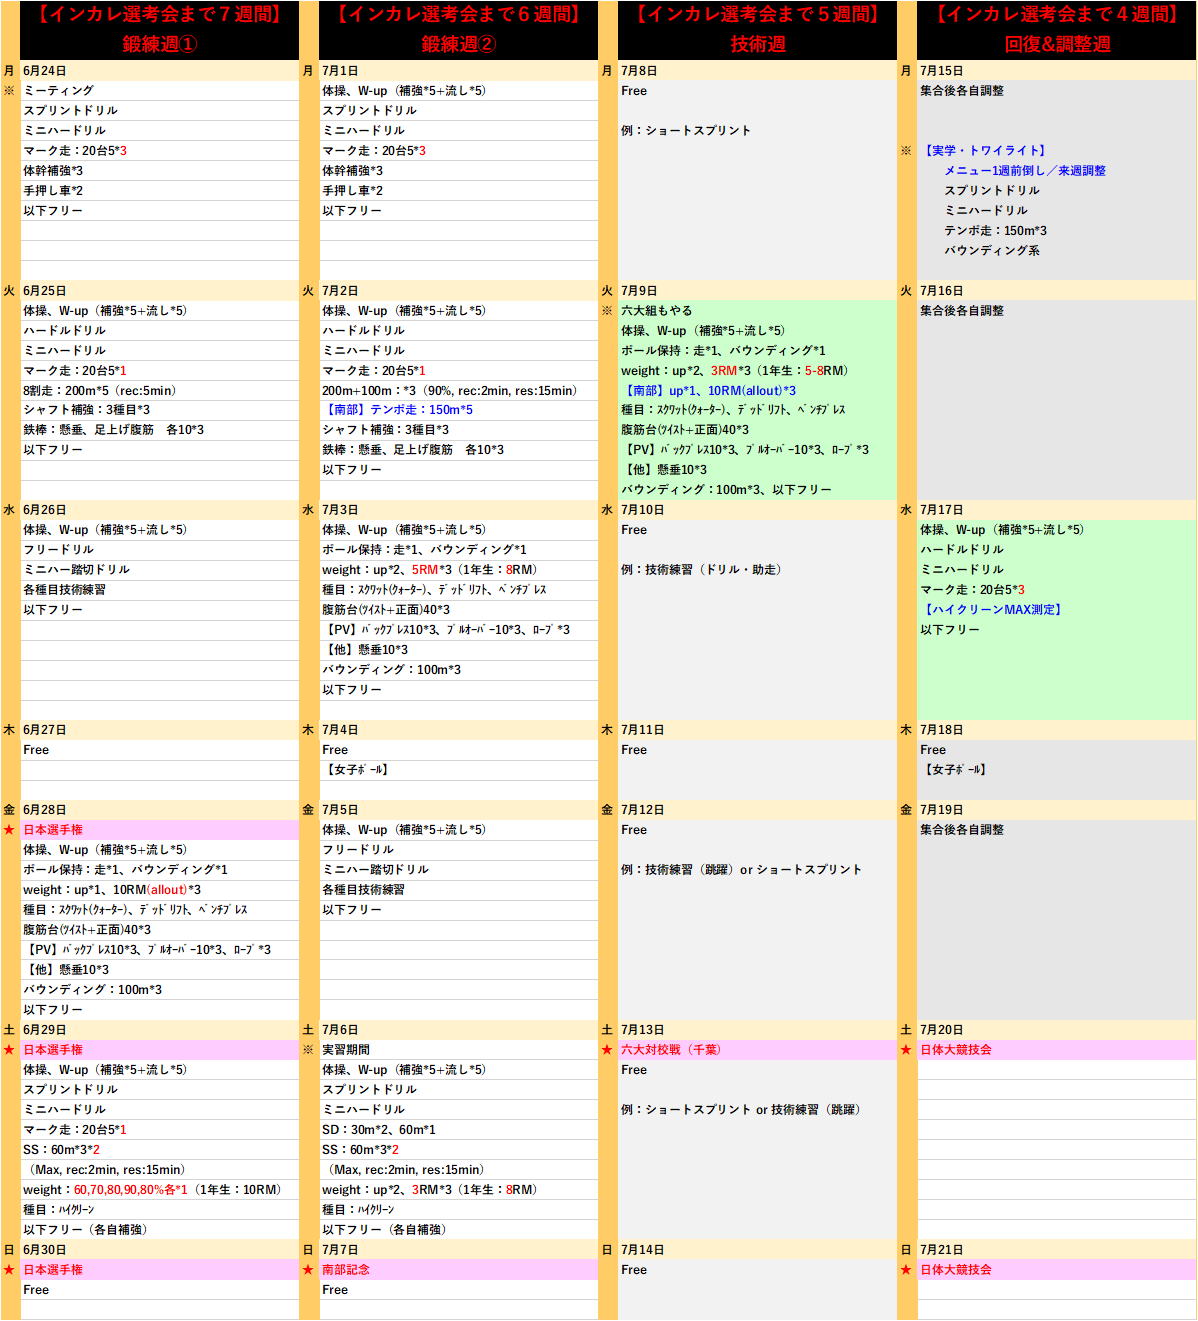Click the ※ mark beside ミーティング
The image size is (1198, 1321).
click(9, 91)
